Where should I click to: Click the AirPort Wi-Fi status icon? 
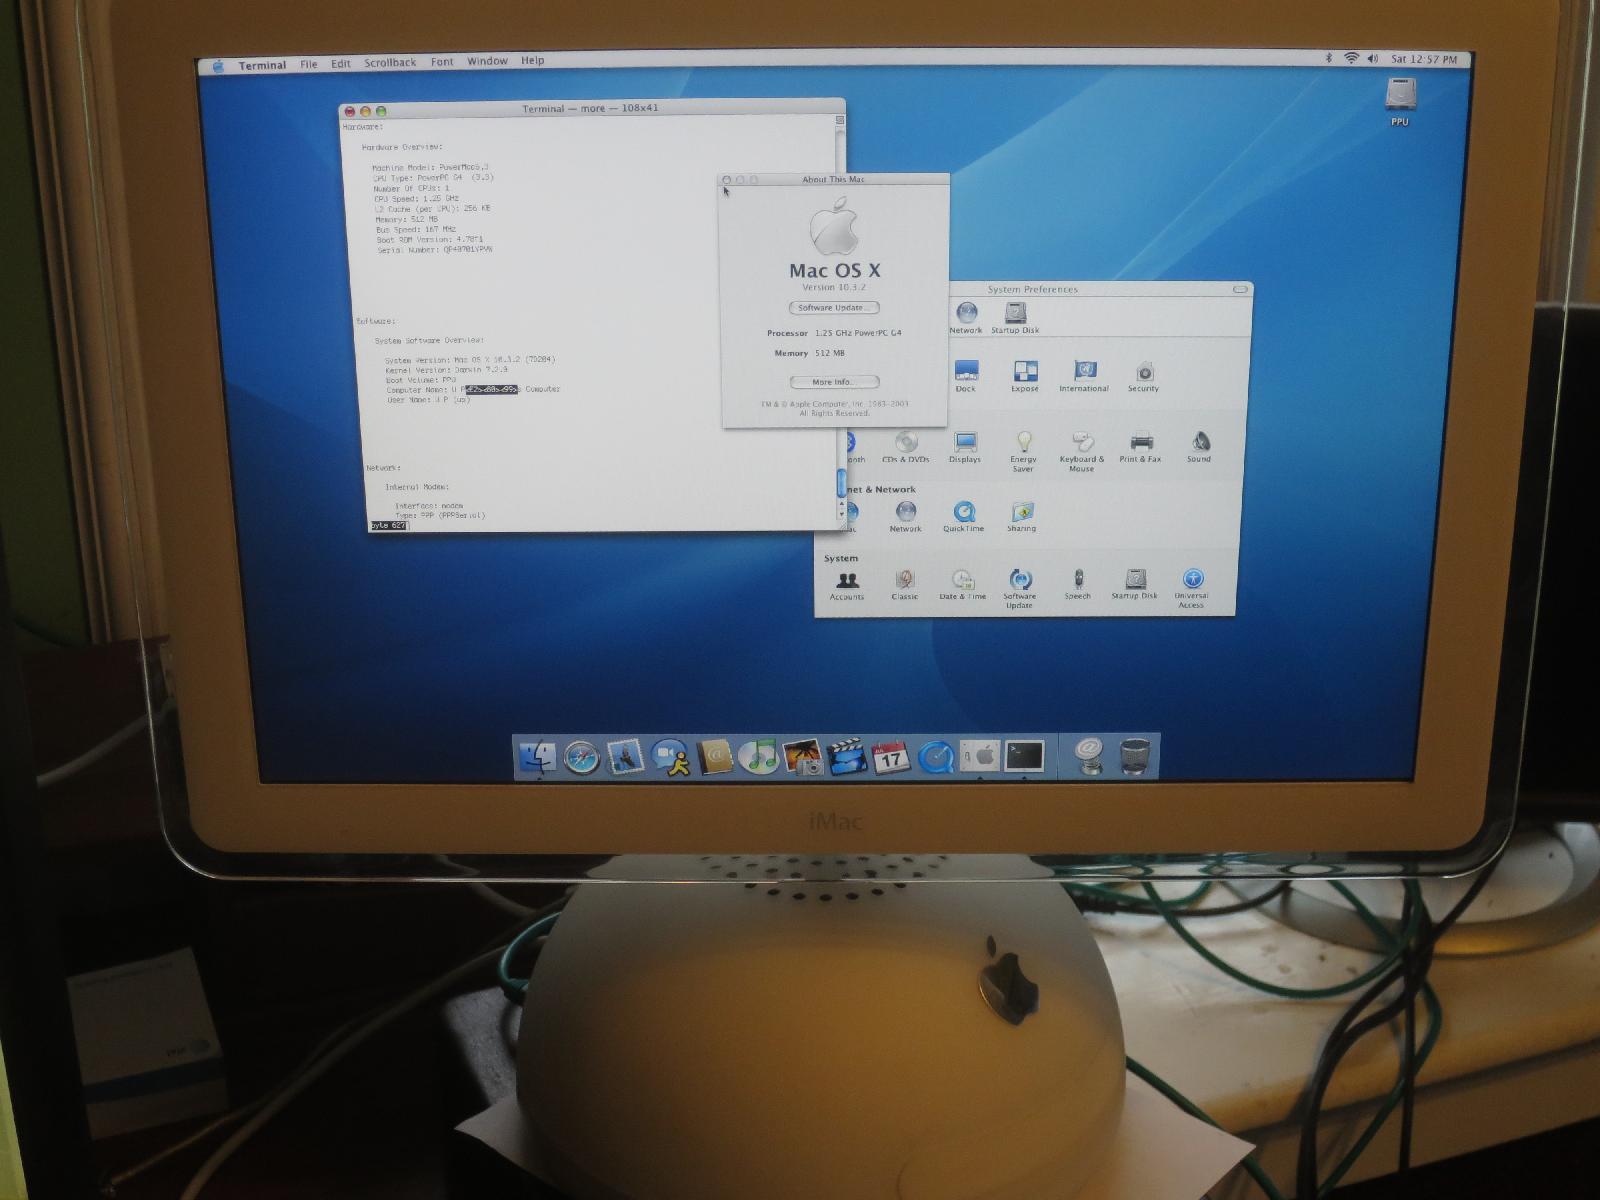(1351, 59)
